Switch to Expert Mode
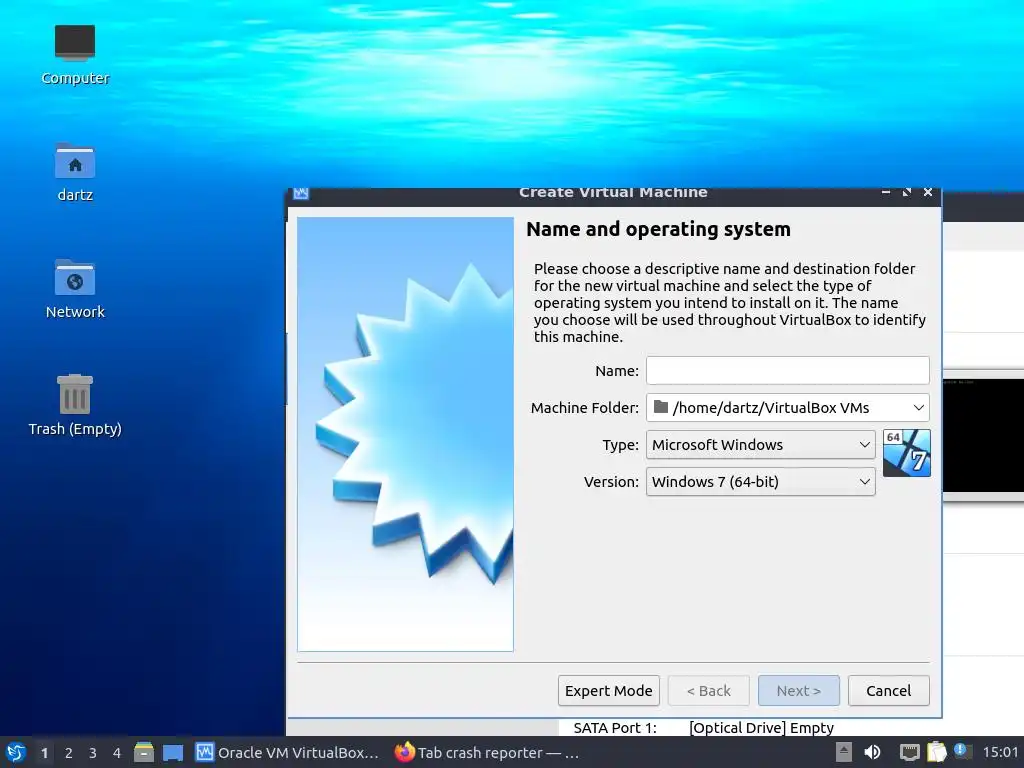Screen dimensions: 1024x768 point(609,691)
